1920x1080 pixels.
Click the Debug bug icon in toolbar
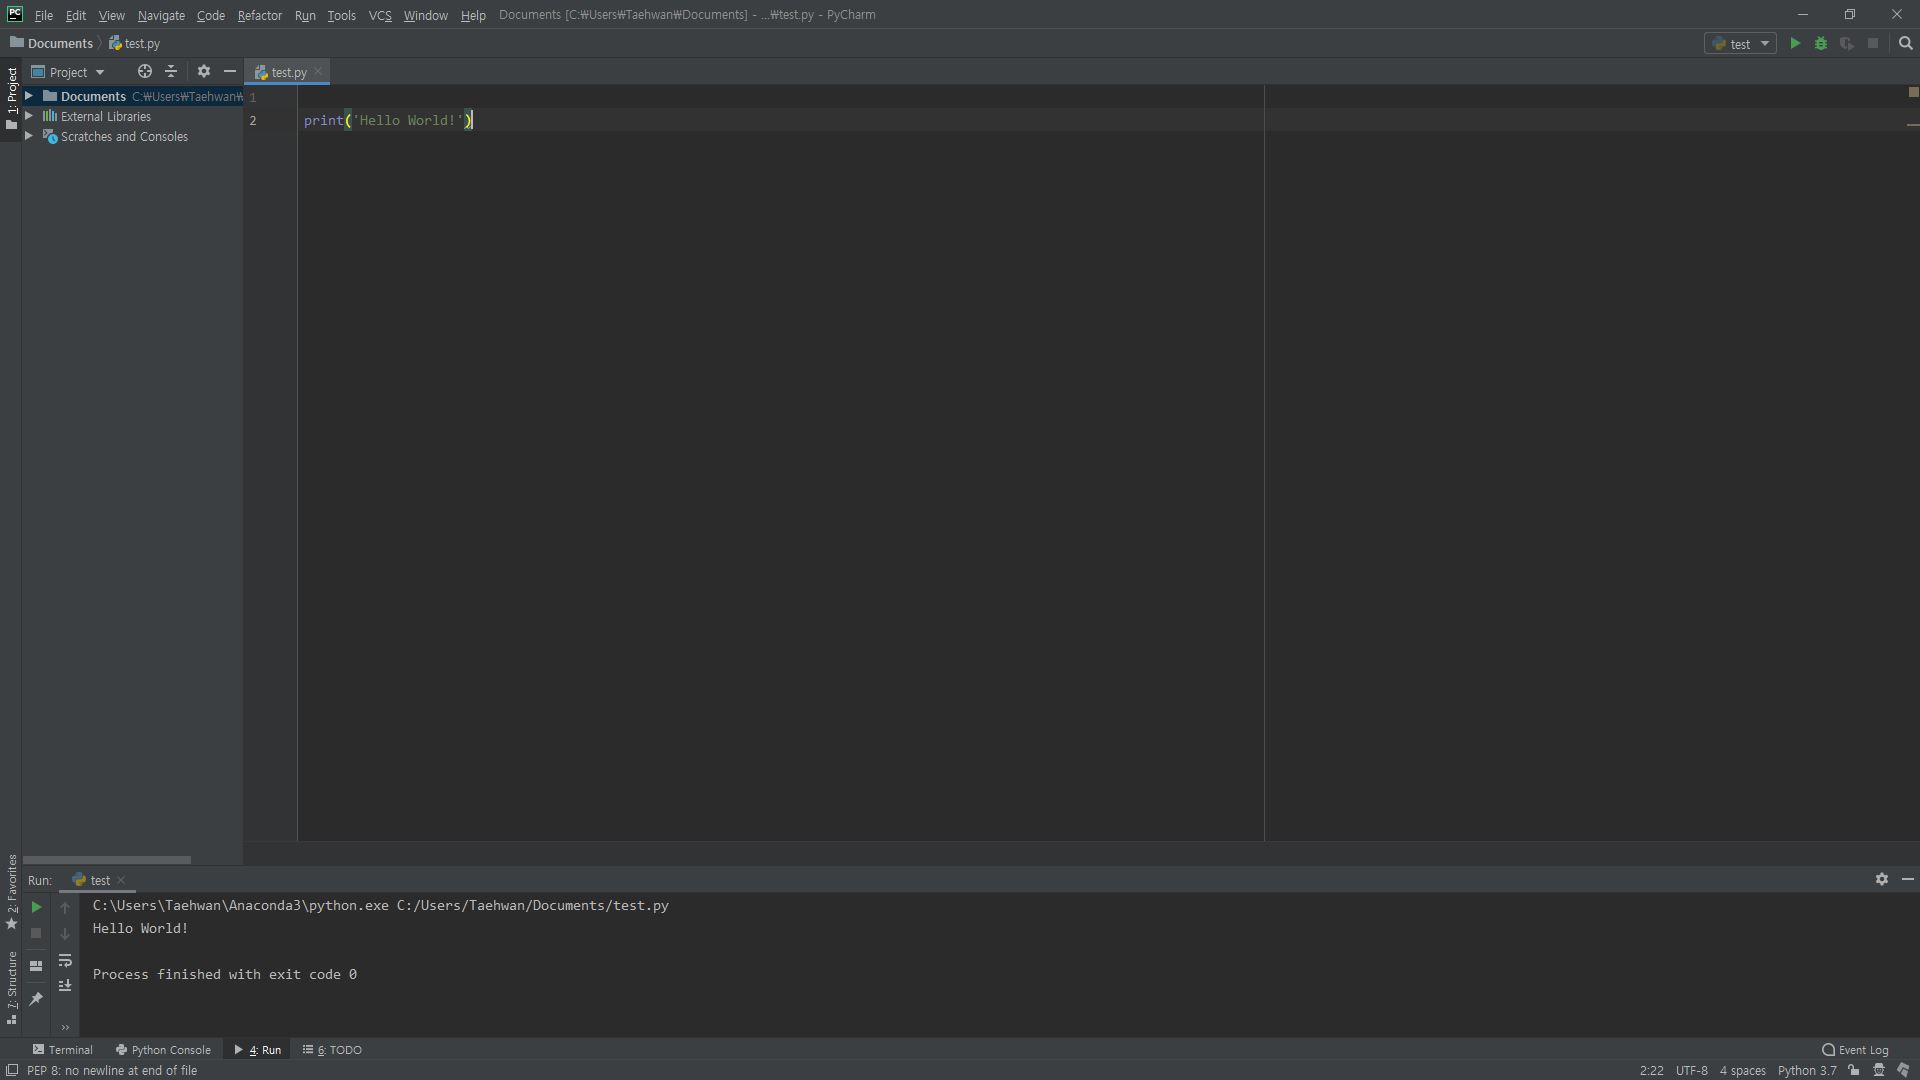point(1821,44)
